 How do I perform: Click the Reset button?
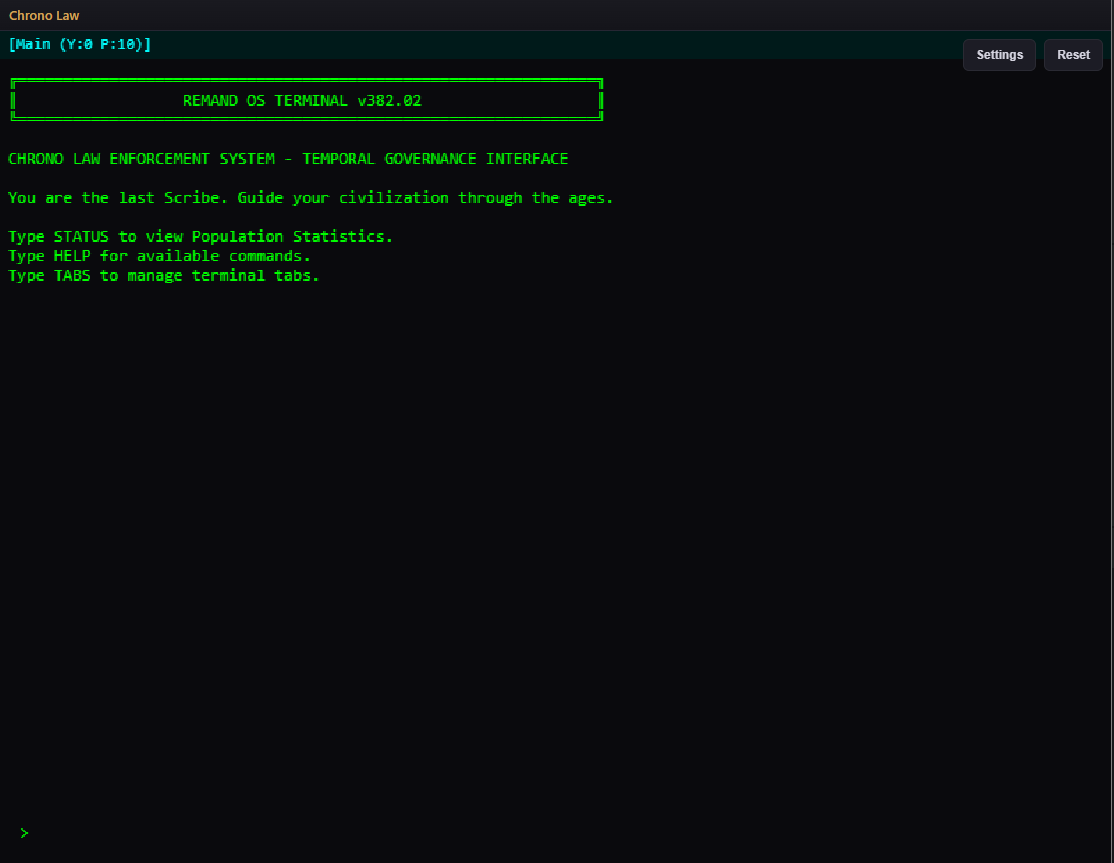(1073, 55)
